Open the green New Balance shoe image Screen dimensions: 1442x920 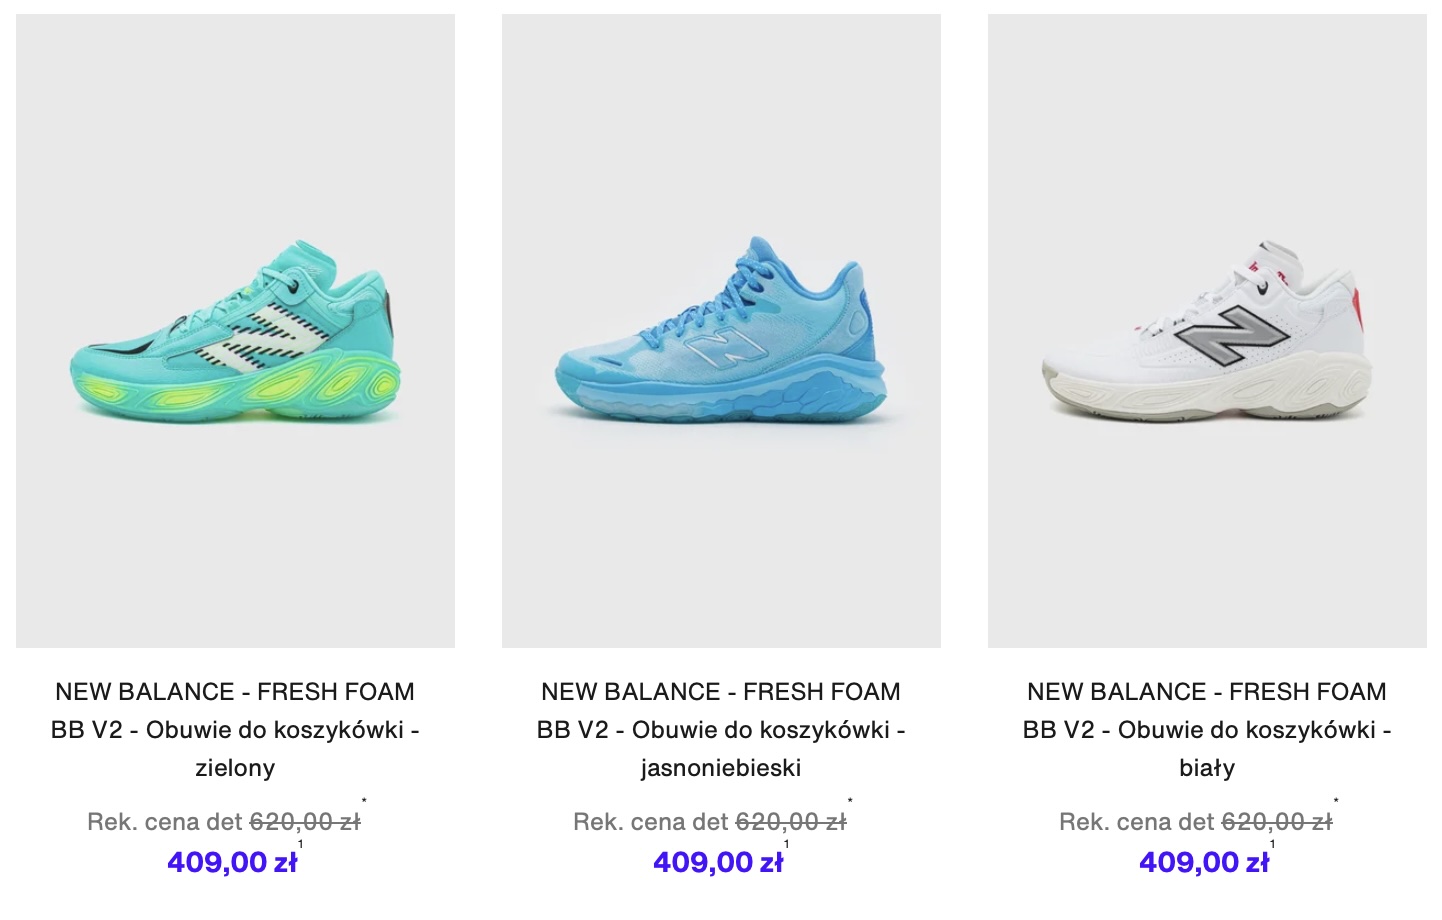click(235, 330)
